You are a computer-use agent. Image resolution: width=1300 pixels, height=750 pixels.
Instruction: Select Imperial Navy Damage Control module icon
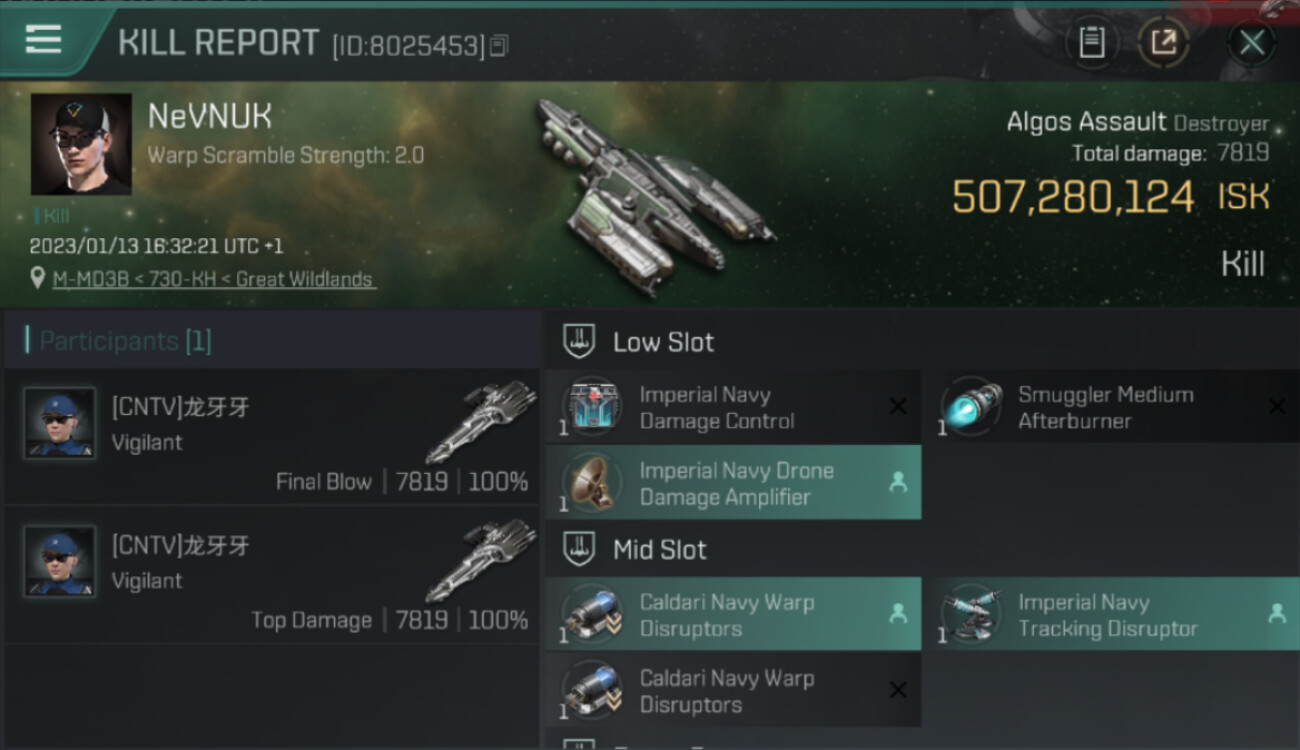pyautogui.click(x=594, y=407)
